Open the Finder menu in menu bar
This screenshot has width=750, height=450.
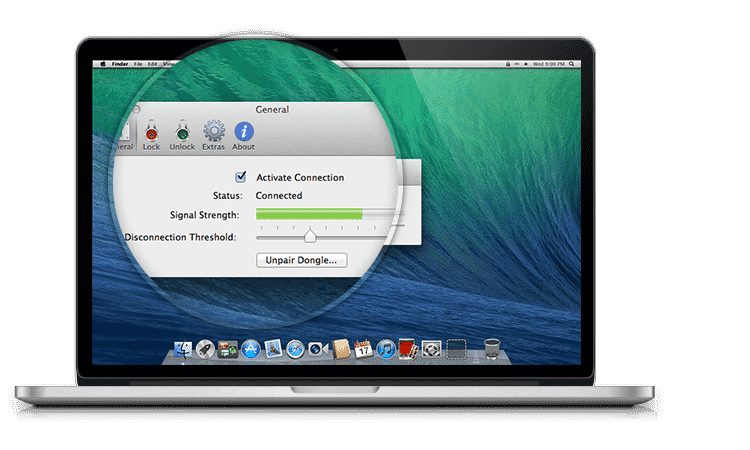click(x=121, y=63)
